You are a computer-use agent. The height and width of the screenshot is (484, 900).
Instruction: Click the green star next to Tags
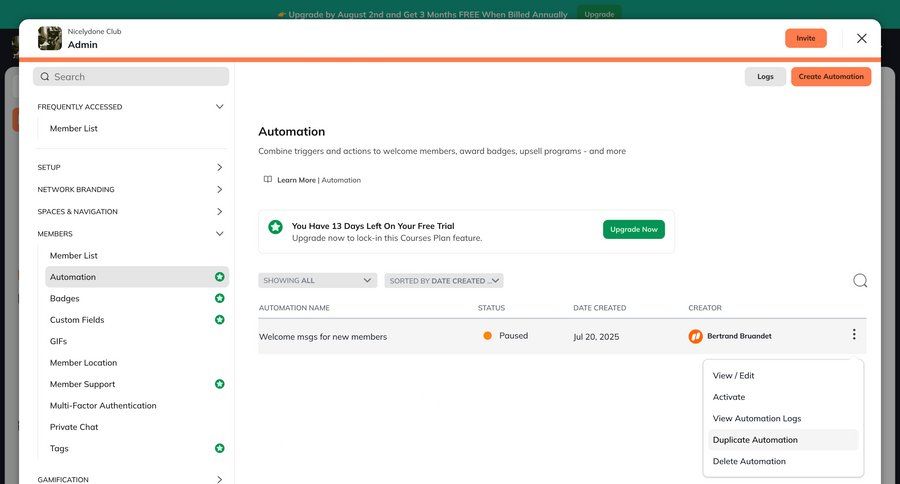click(219, 448)
